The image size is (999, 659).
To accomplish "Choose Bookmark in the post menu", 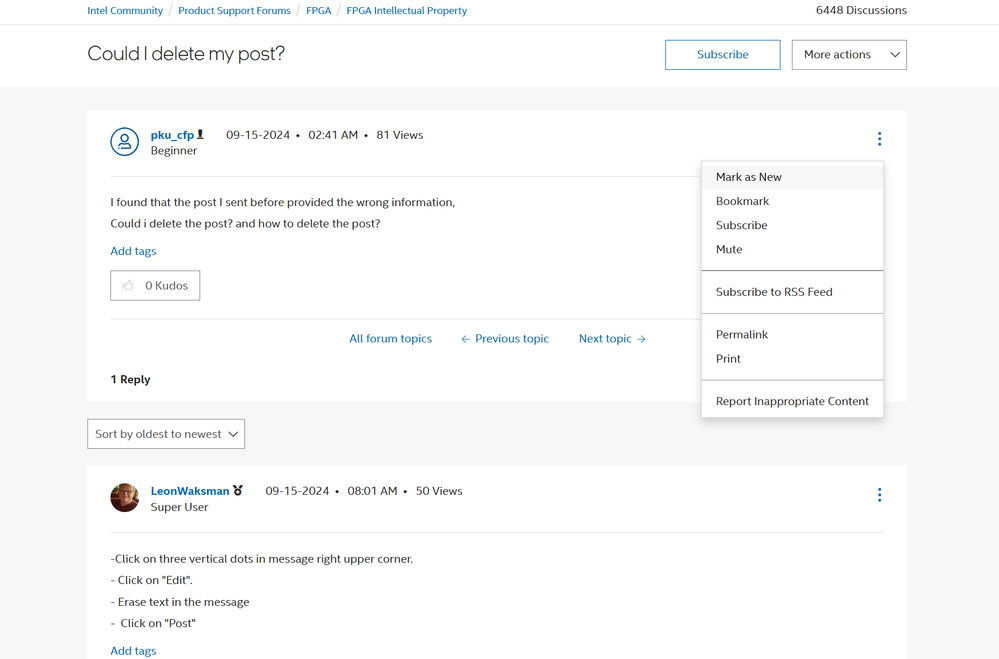I will (792, 201).
